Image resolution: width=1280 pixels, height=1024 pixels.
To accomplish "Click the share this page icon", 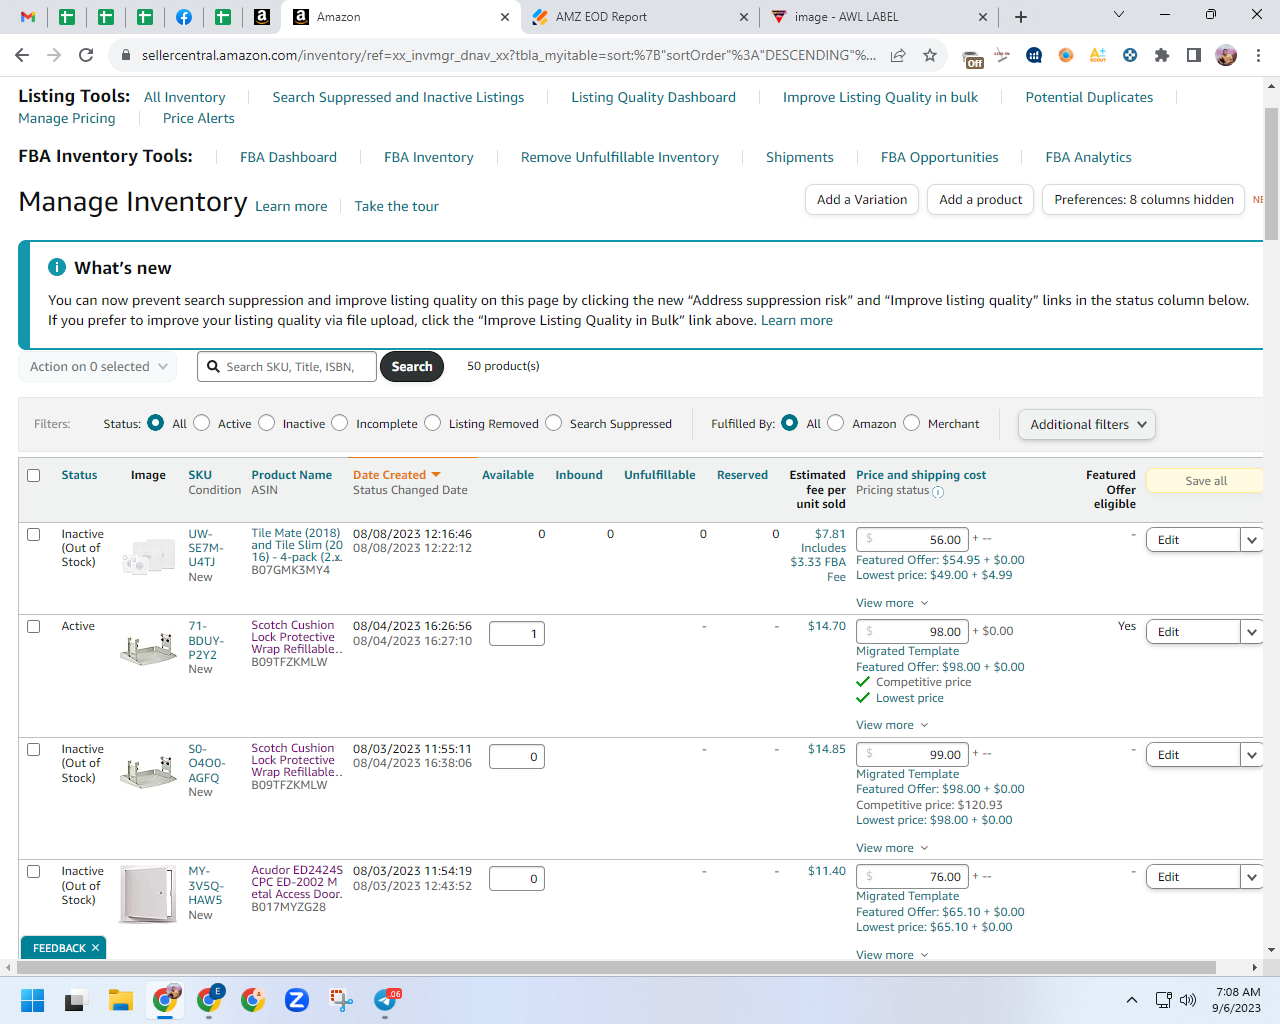I will 898,55.
